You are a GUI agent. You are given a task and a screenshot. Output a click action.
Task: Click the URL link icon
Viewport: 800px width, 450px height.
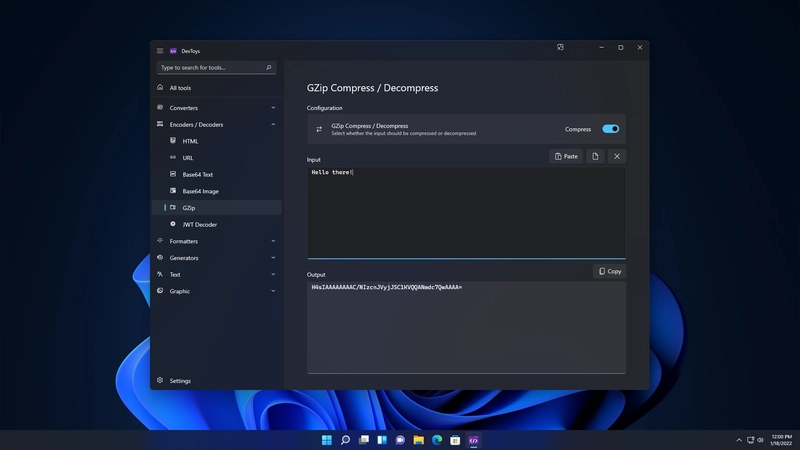pos(173,158)
